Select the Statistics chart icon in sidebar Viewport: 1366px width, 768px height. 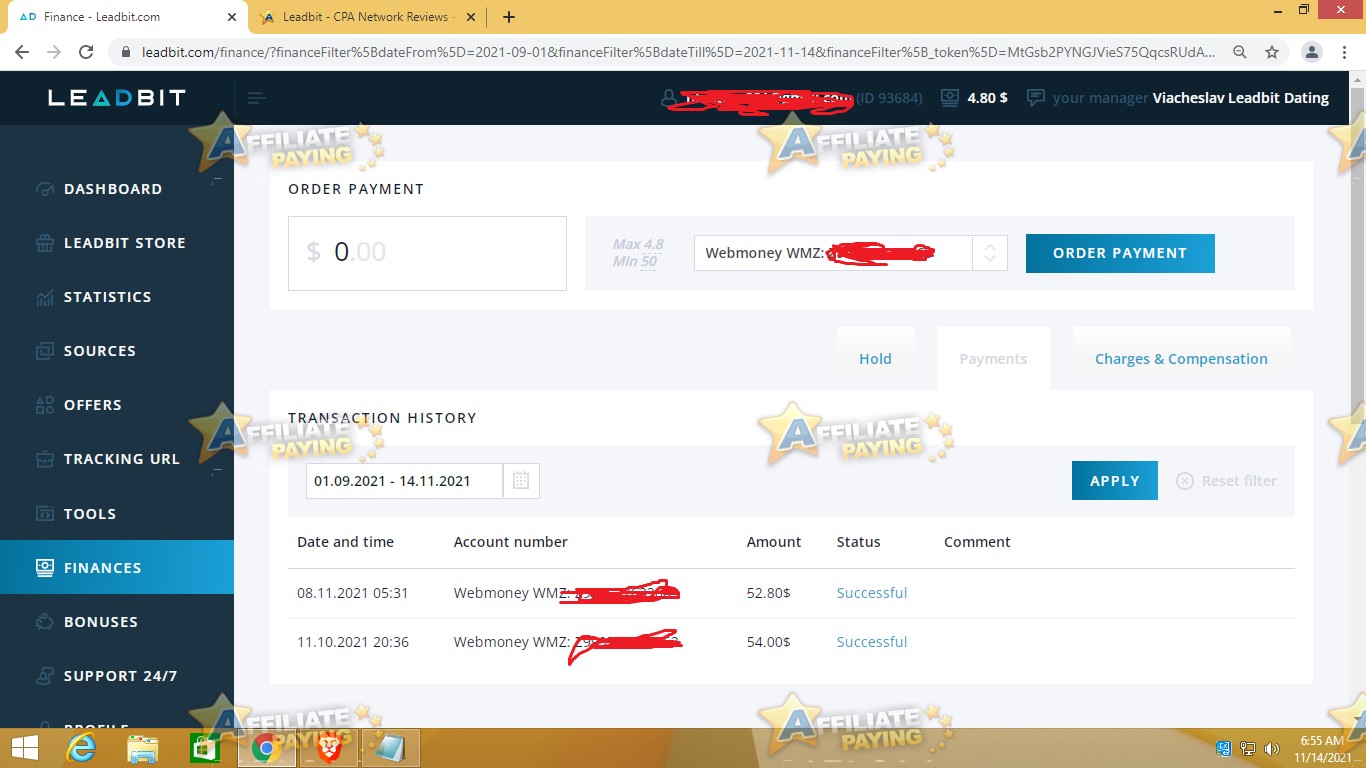point(44,297)
